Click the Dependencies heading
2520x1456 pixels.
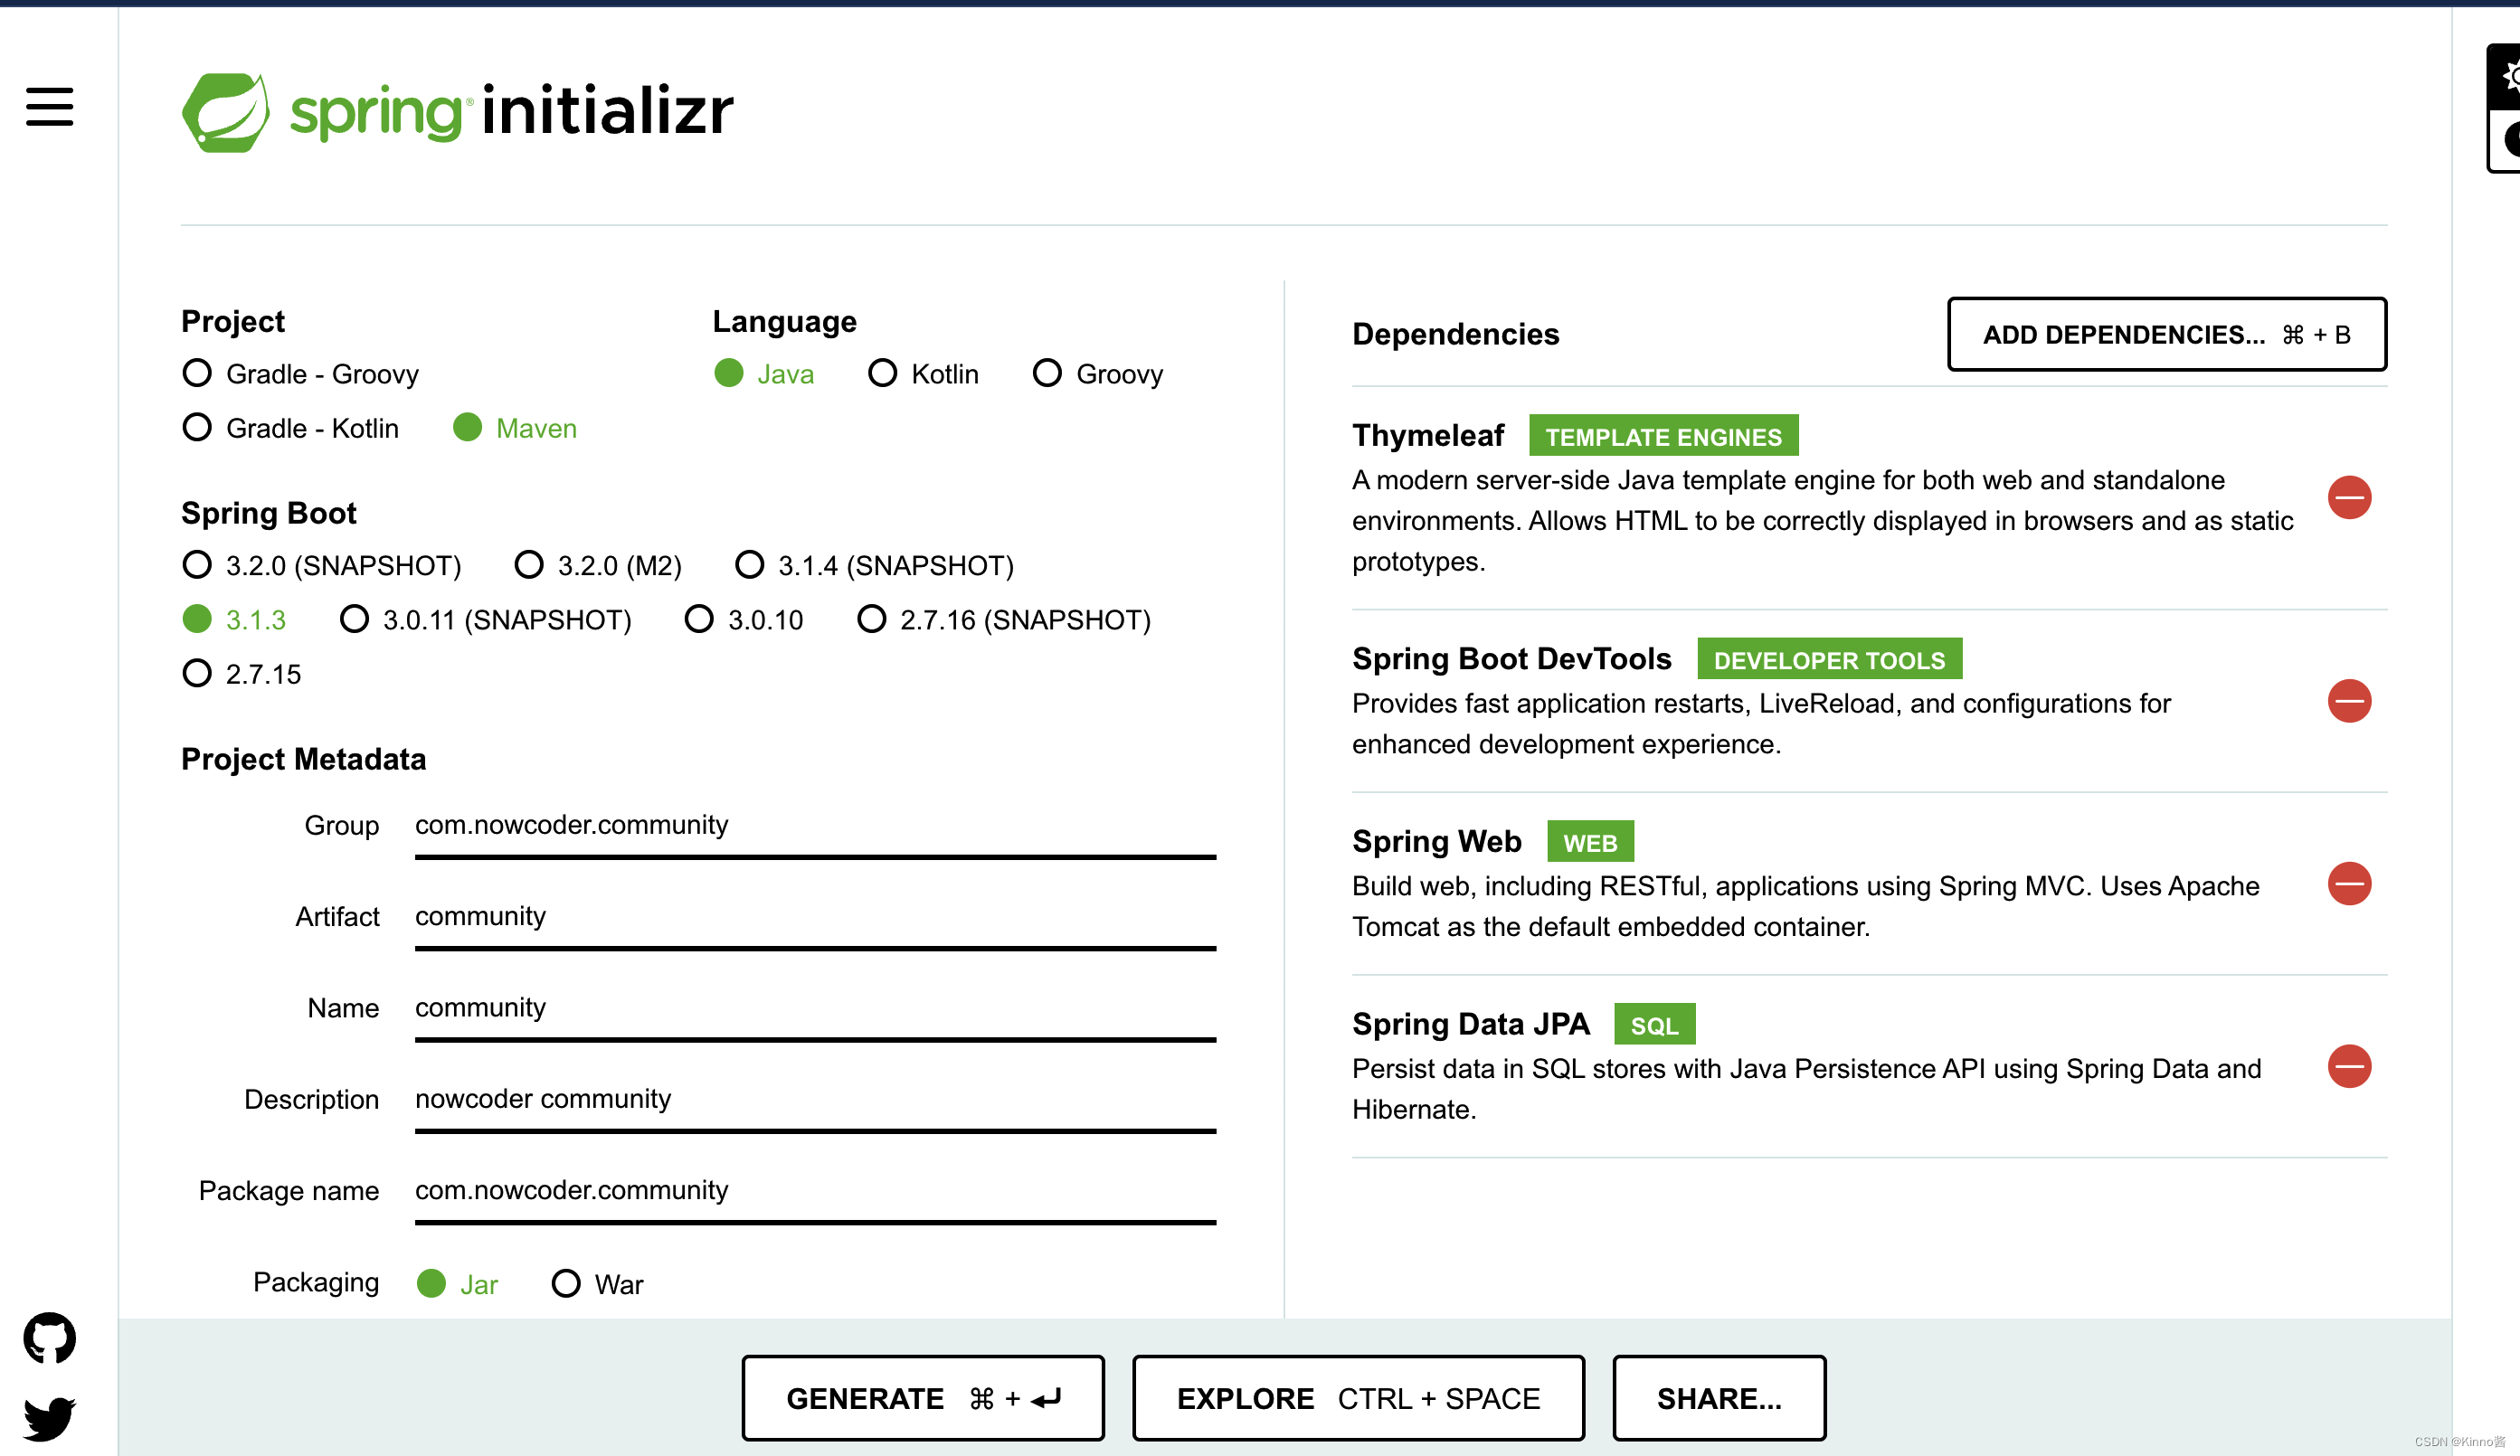pos(1455,334)
